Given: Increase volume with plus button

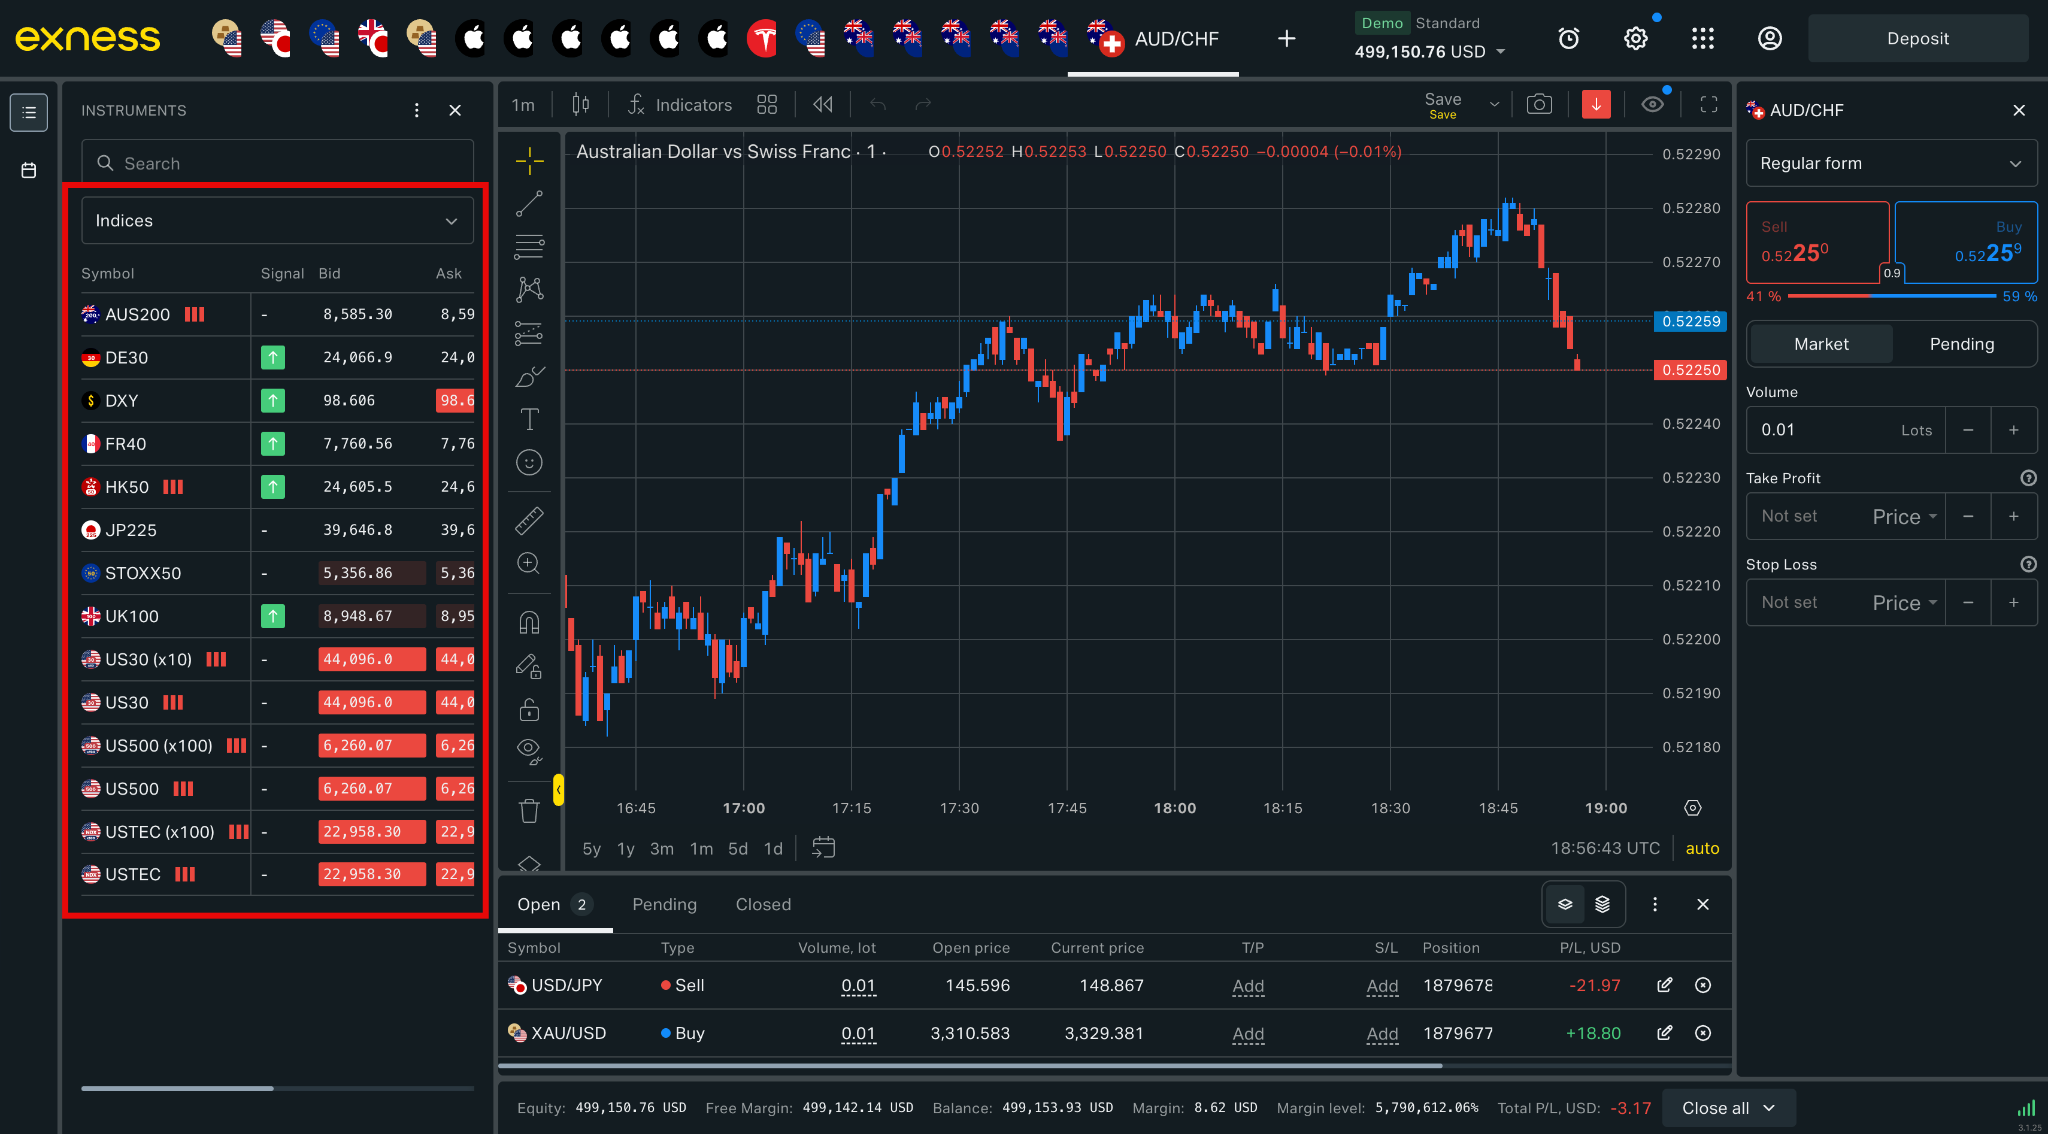Looking at the screenshot, I should (2014, 430).
